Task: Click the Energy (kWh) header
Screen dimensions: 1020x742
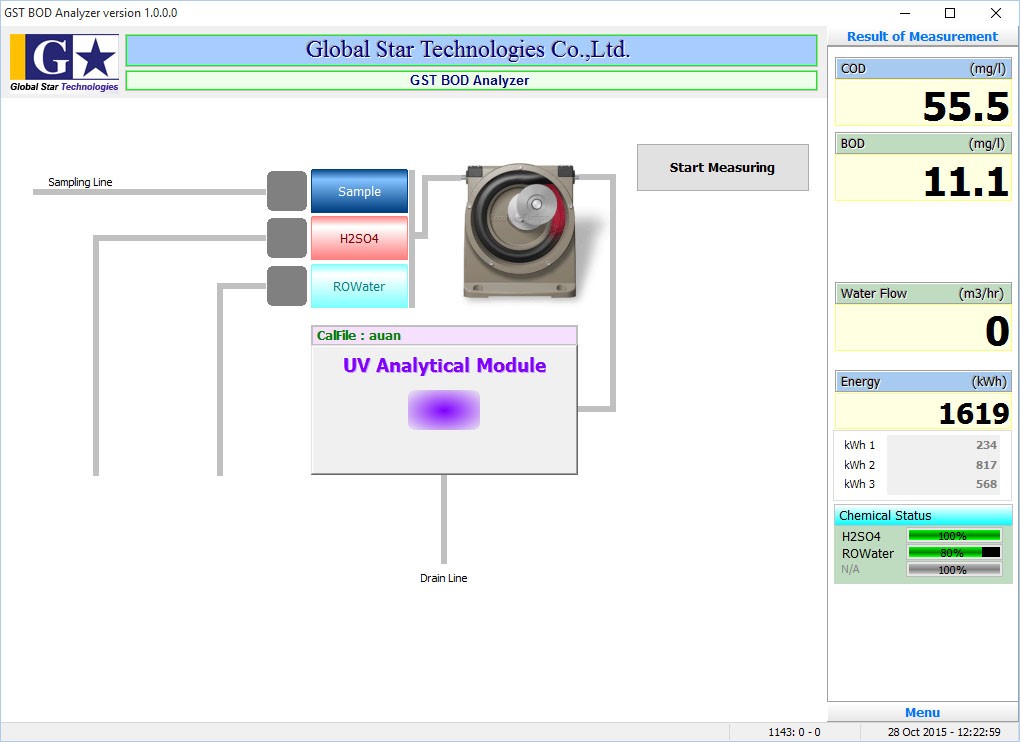Action: [923, 382]
